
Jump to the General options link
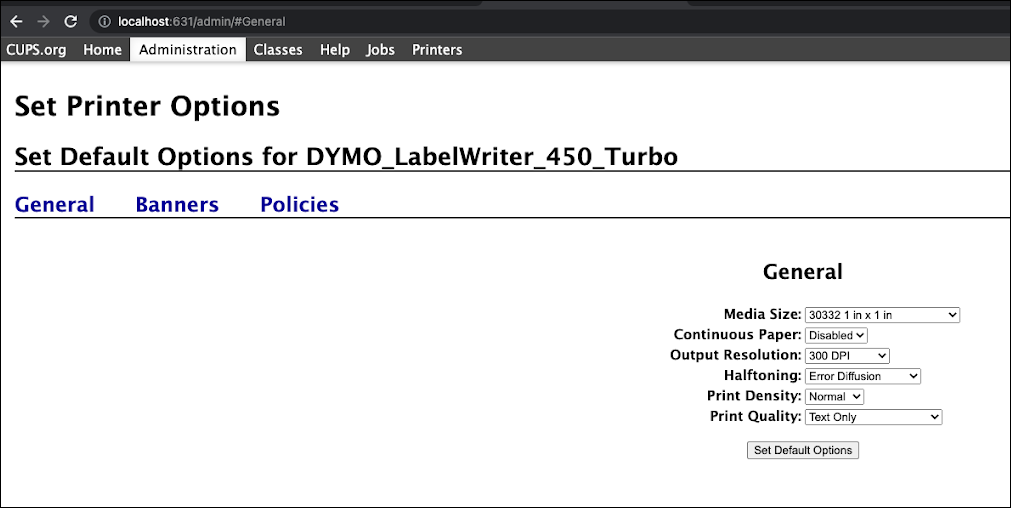coord(55,204)
